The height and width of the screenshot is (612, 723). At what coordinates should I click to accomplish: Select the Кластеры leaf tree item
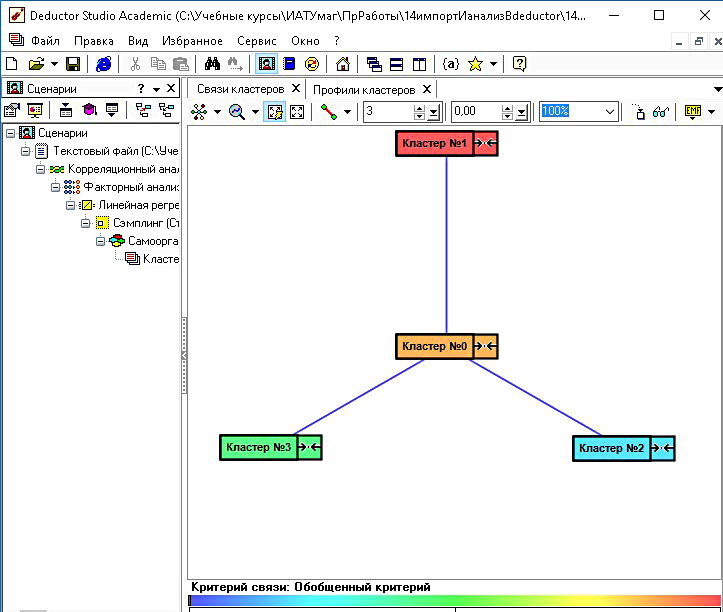click(x=152, y=259)
